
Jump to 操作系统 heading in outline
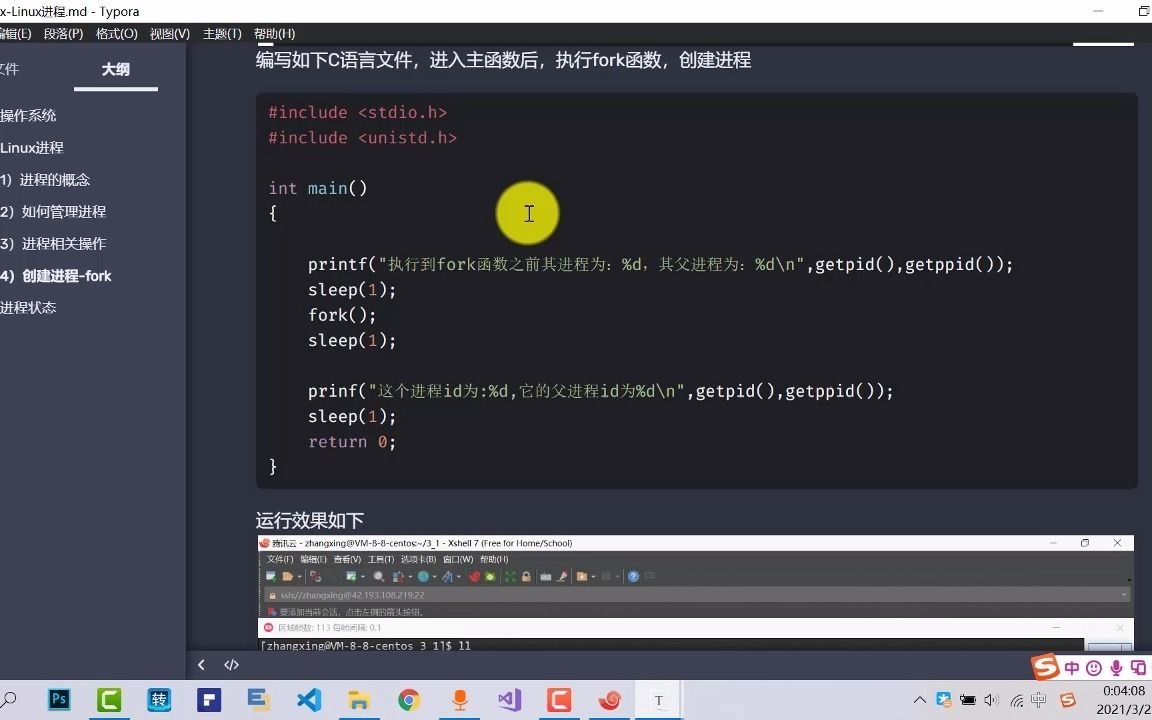click(x=28, y=115)
